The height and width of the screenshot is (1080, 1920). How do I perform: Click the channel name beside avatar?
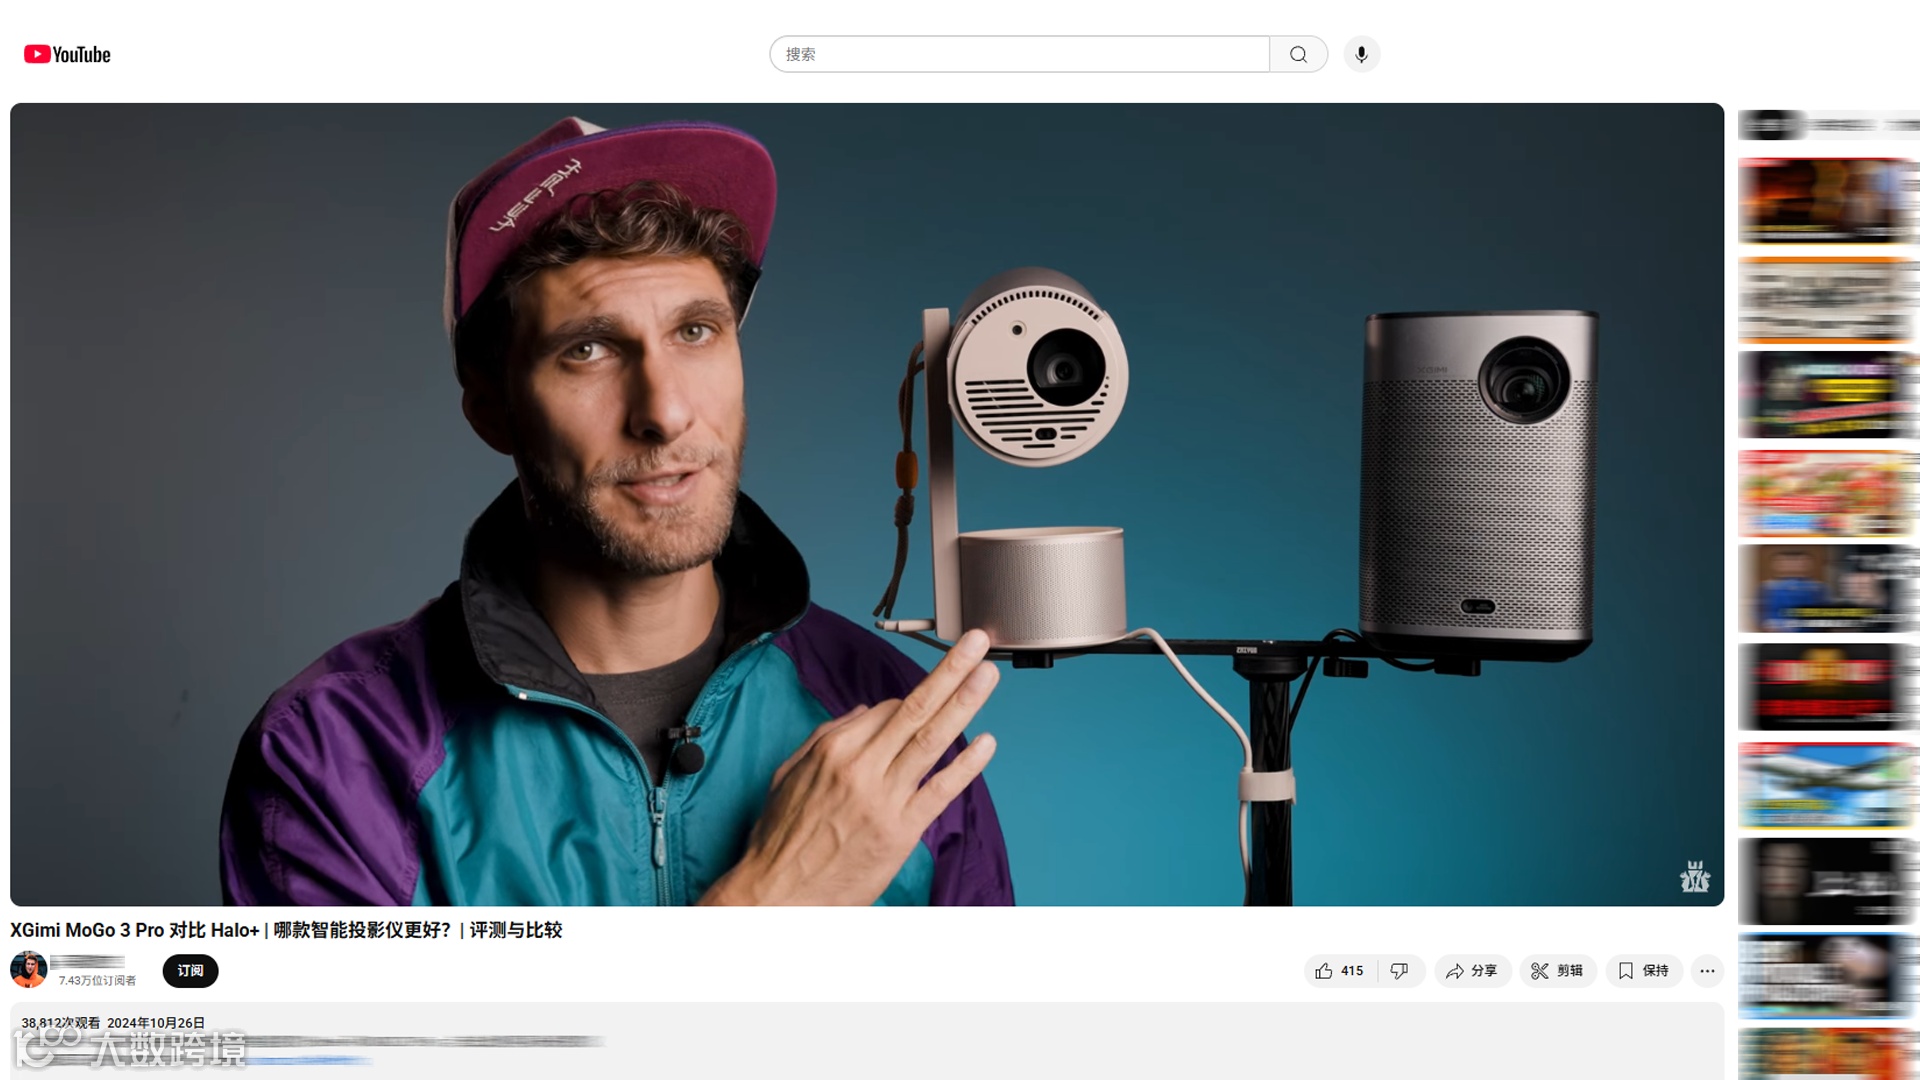[87, 962]
